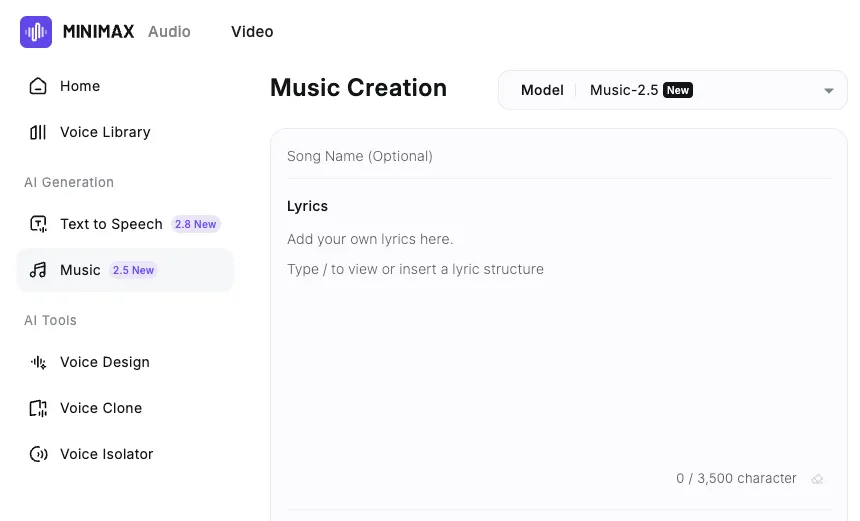Image resolution: width=860 pixels, height=521 pixels.
Task: Click the black New badge in Model selector
Action: pos(678,90)
